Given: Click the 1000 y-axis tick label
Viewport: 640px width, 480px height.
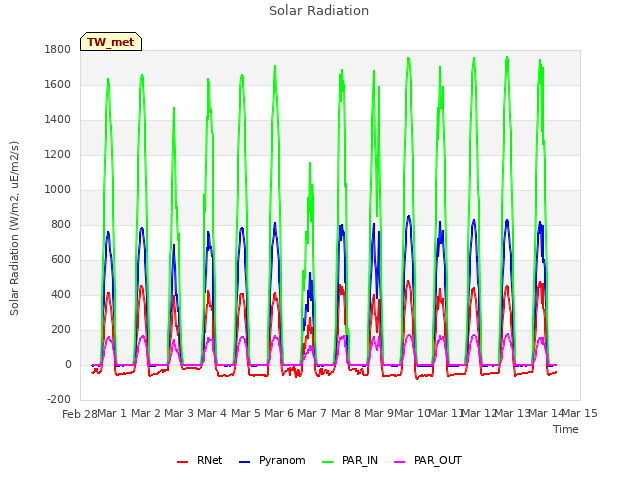Looking at the screenshot, I should (x=58, y=189).
